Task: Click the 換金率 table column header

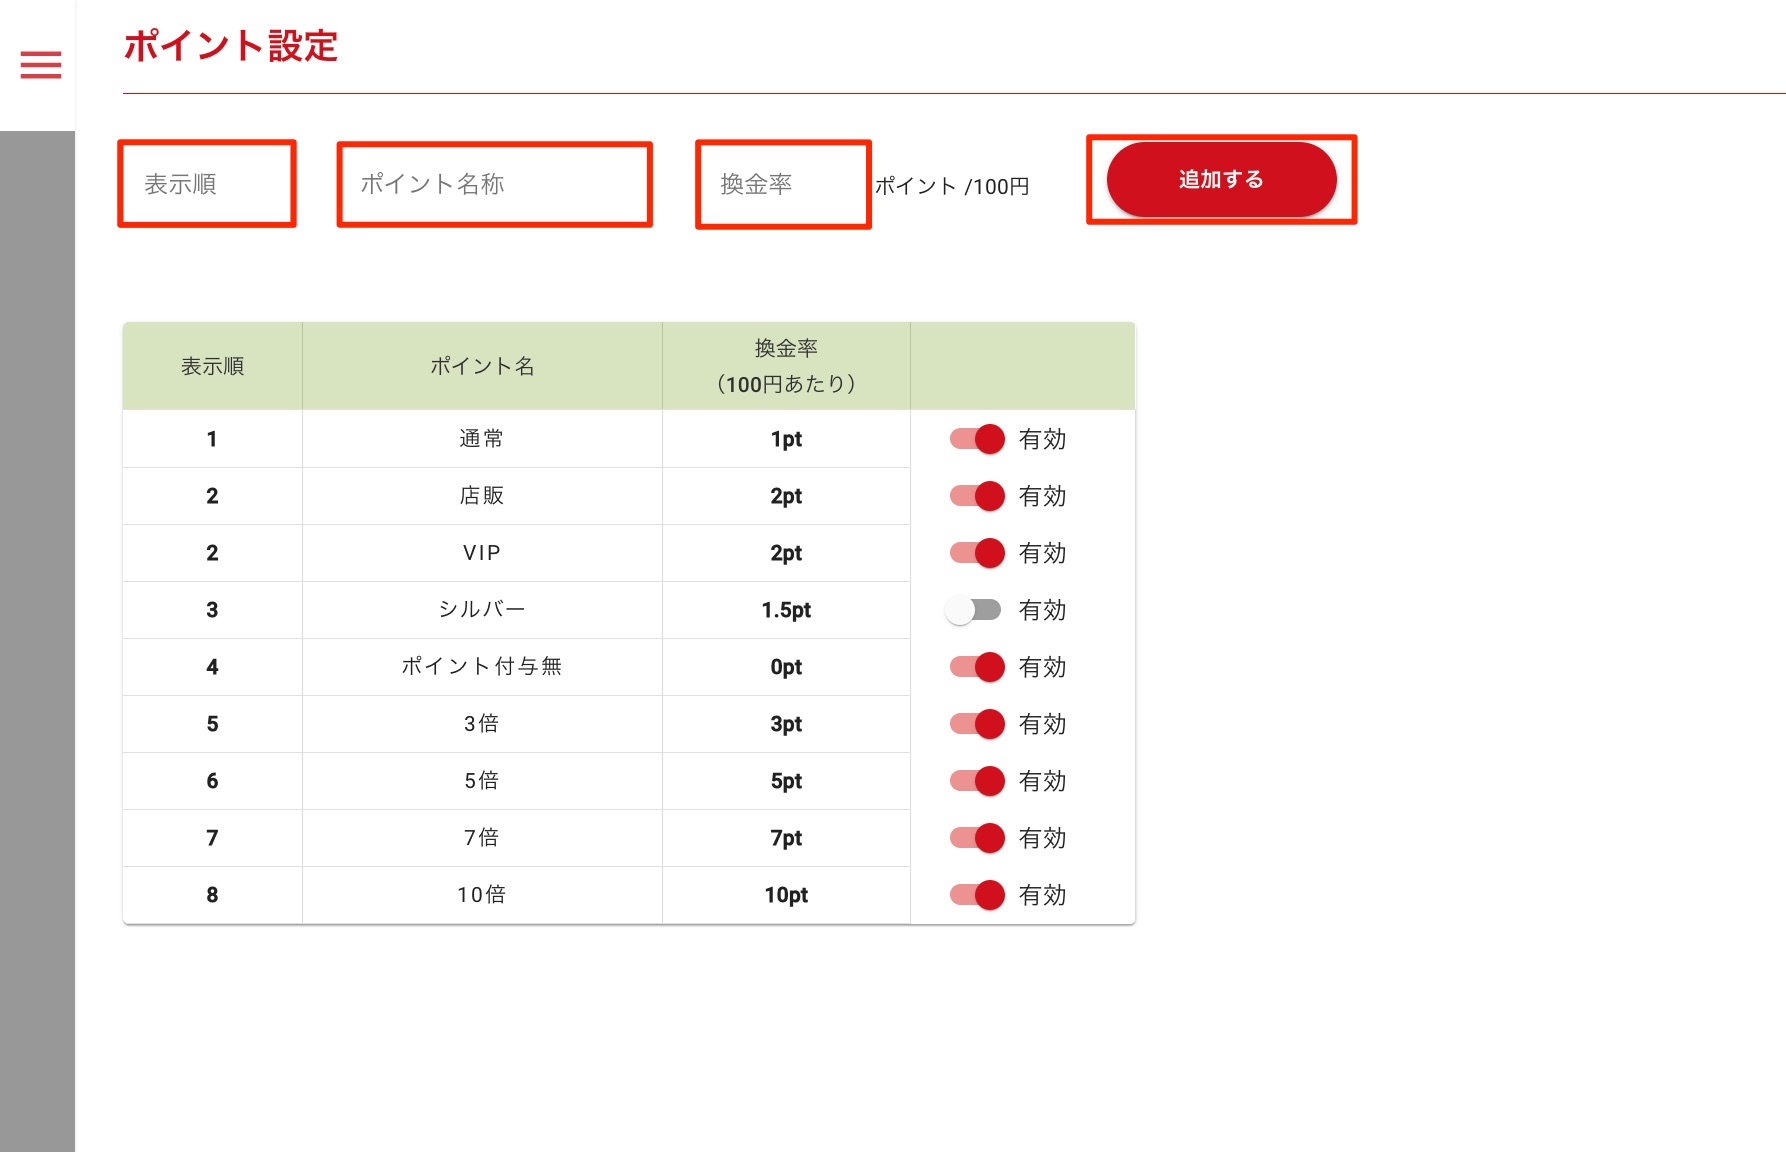Action: pos(786,366)
